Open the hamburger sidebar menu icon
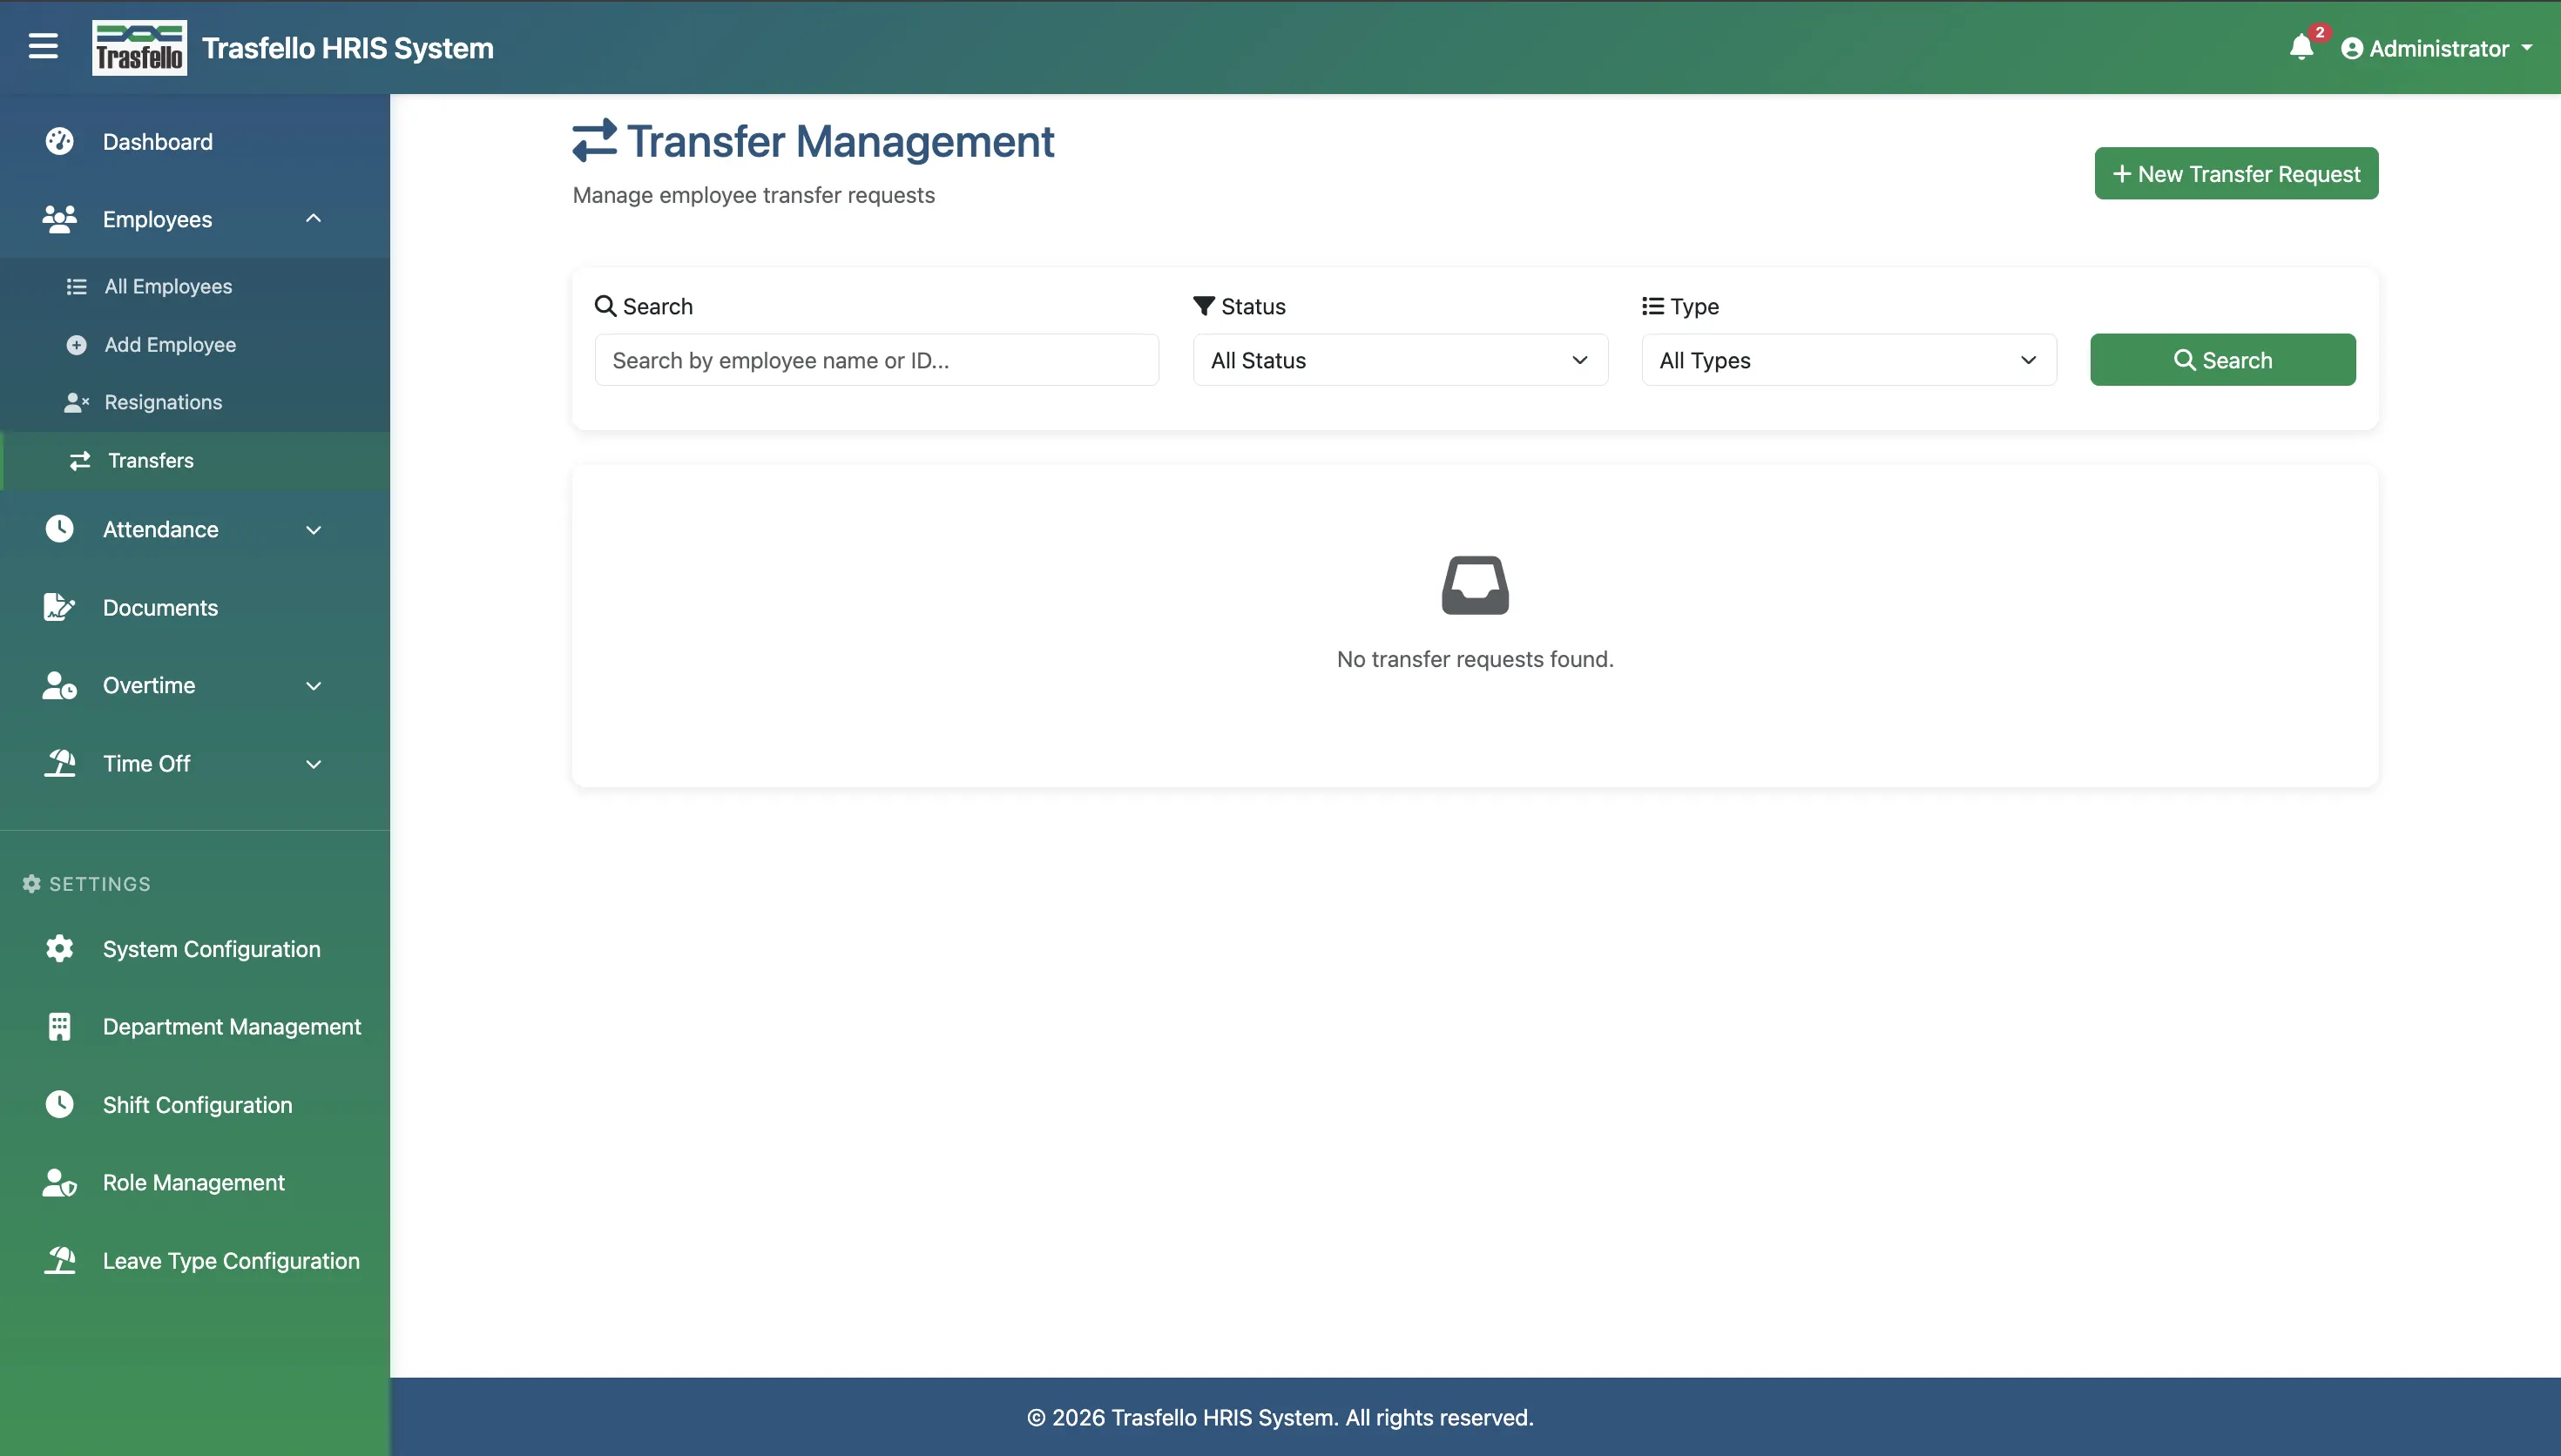 43,46
